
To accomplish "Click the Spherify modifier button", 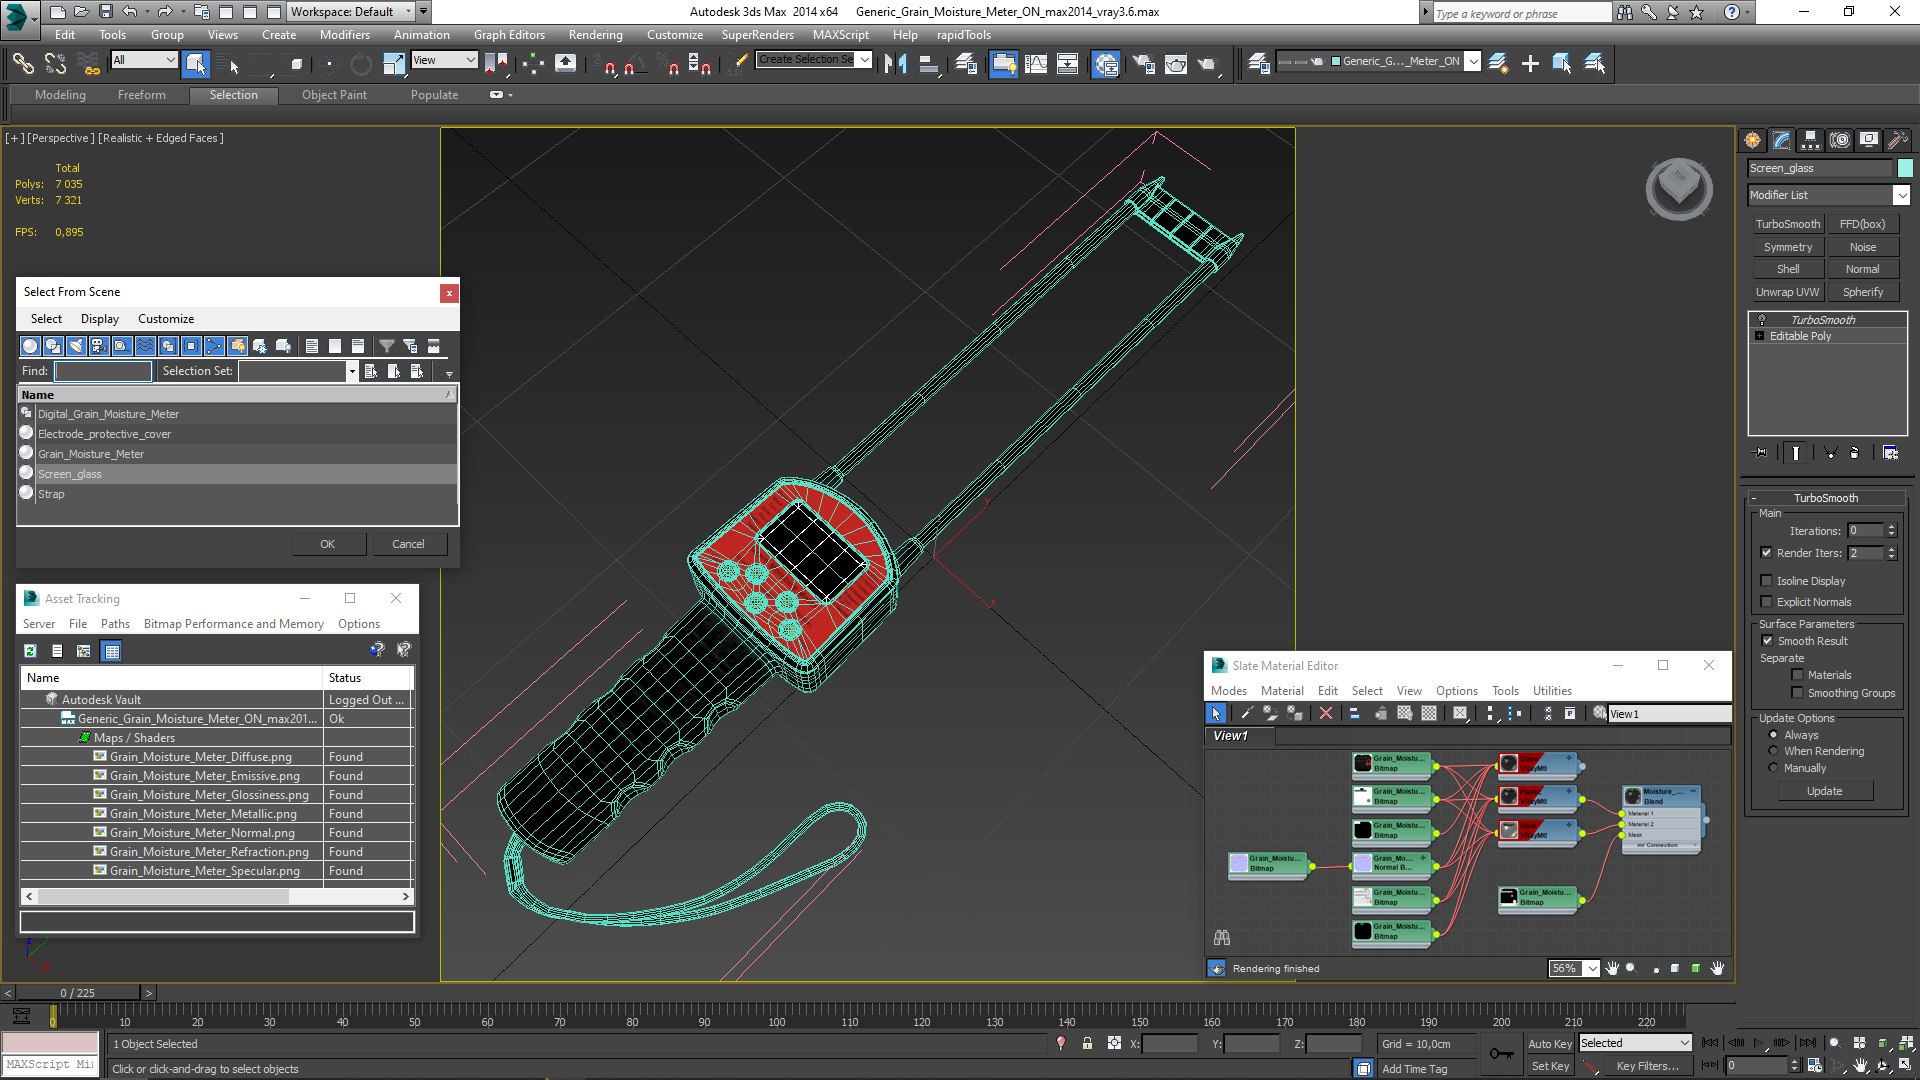I will point(1862,292).
